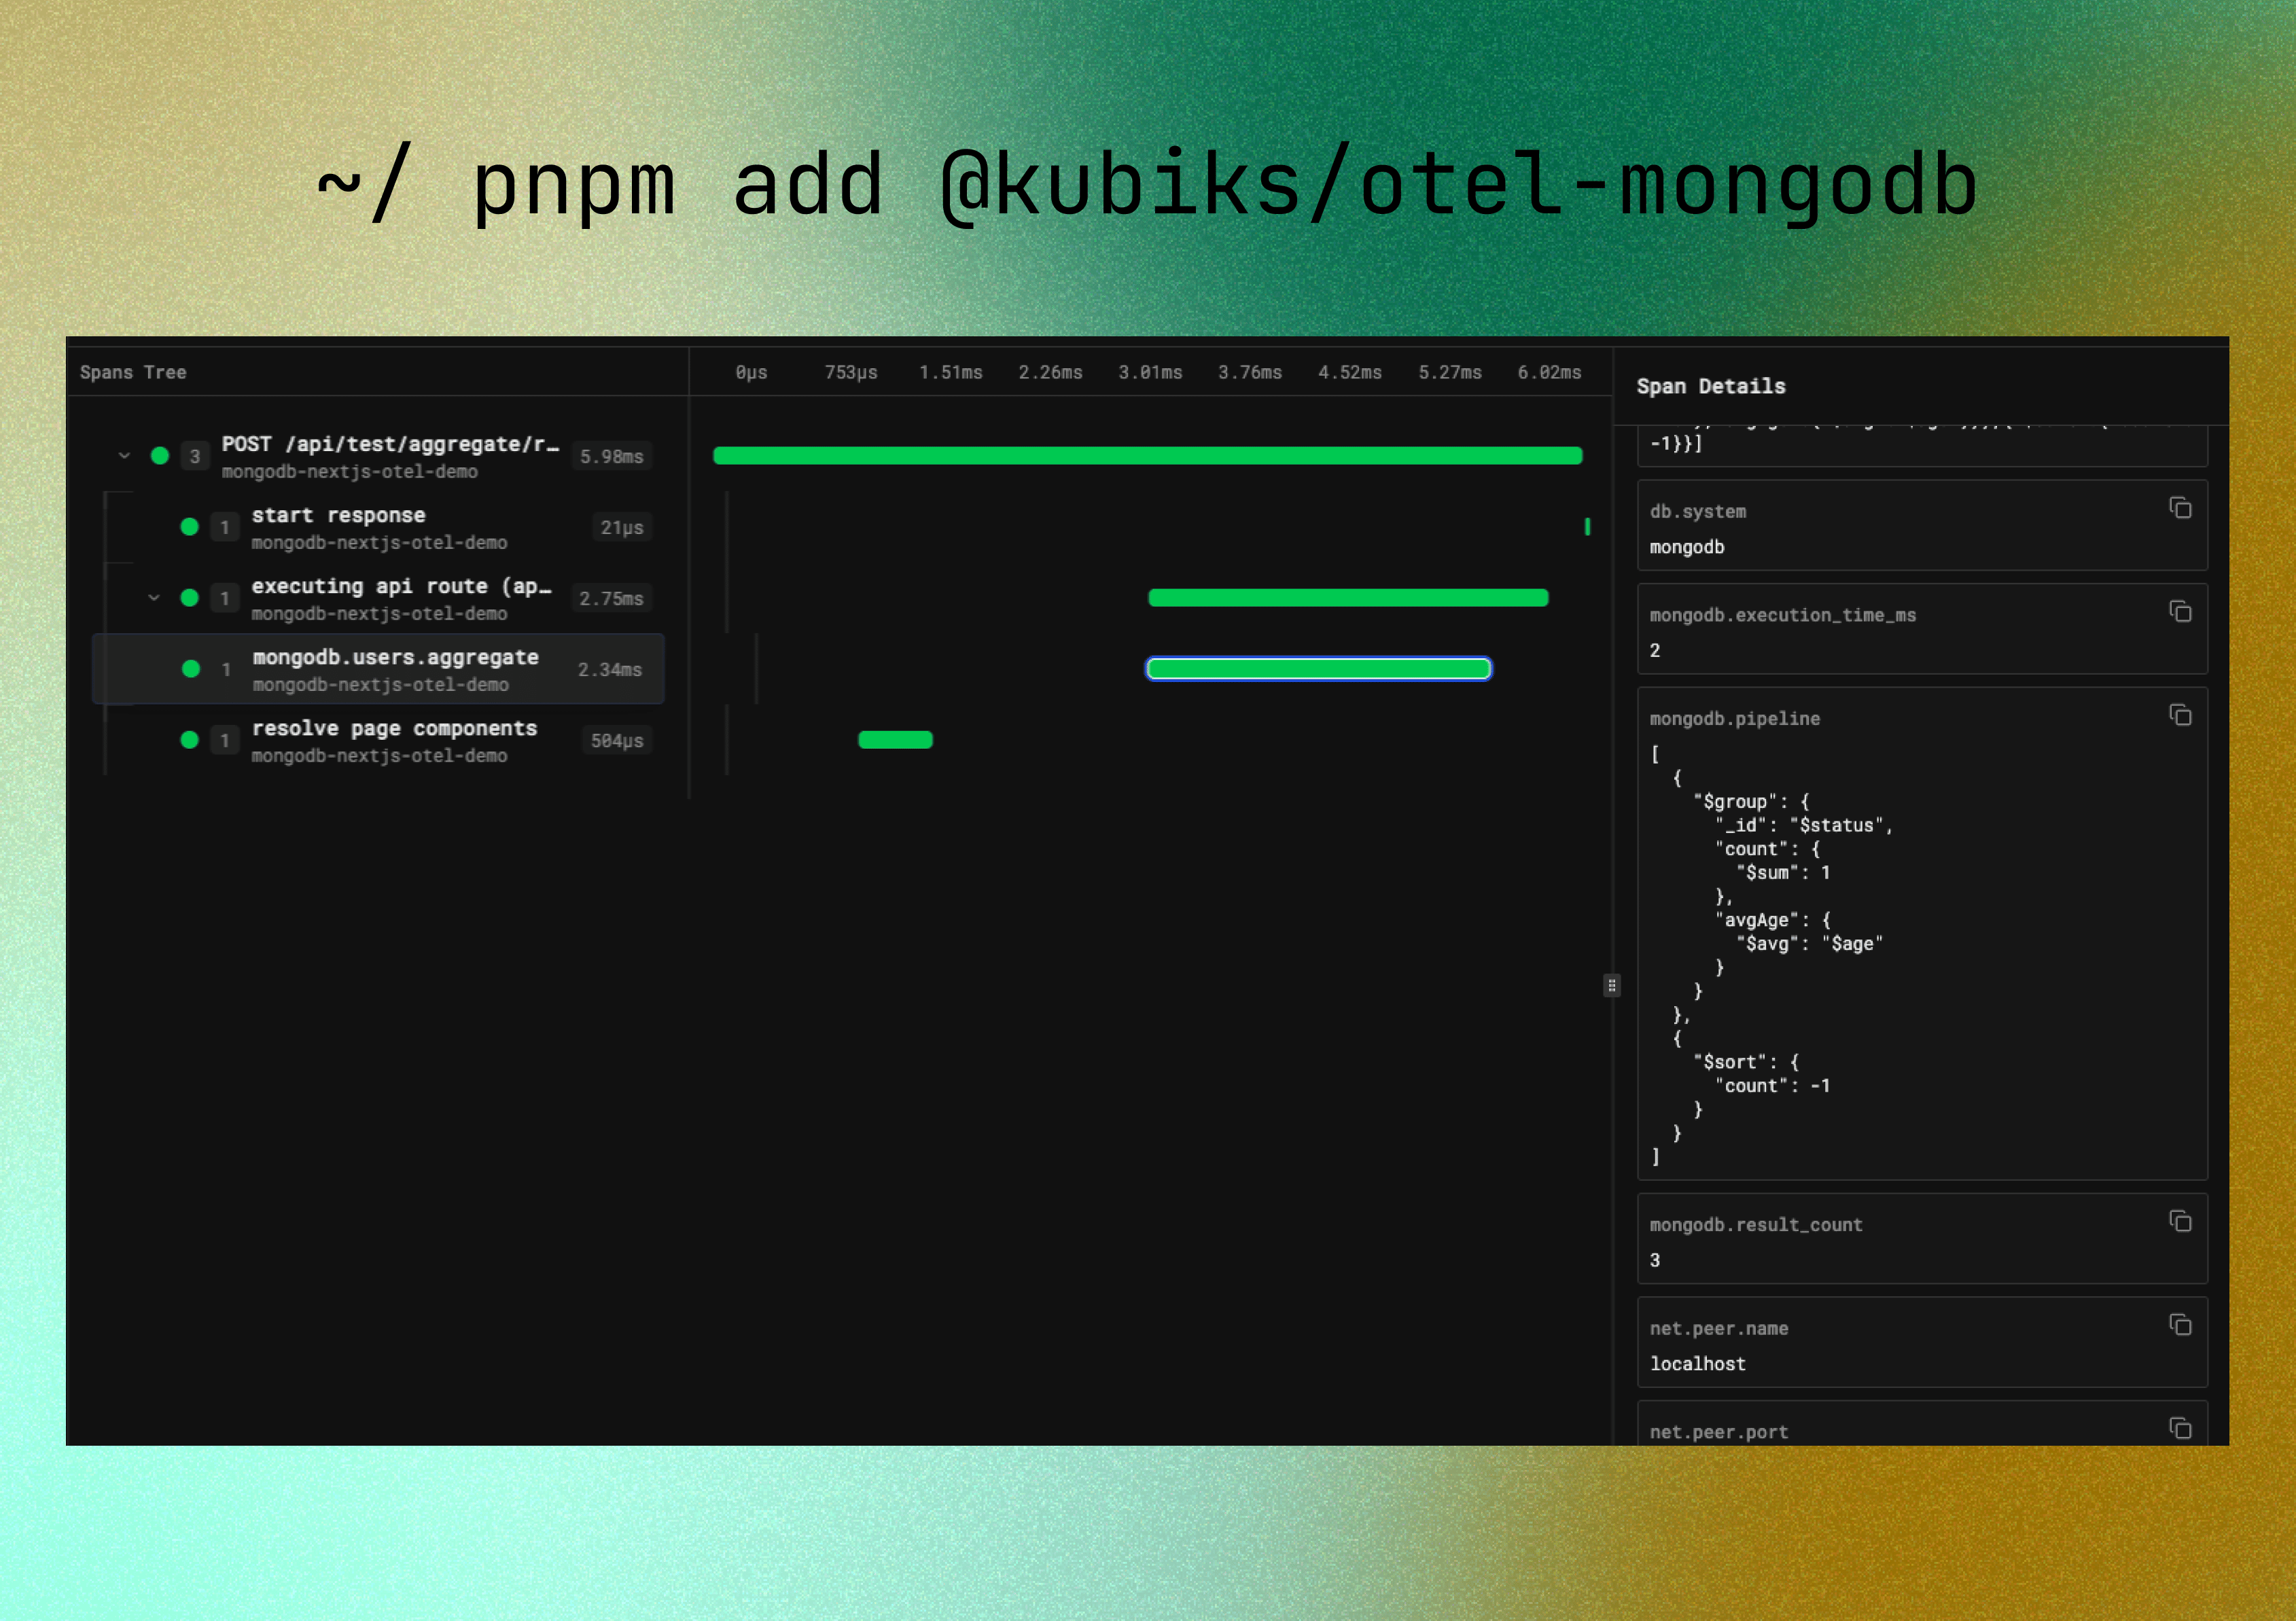Click the highlighted mongodb.users.aggregate timeline bar
Image resolution: width=2296 pixels, height=1621 pixels.
[x=1319, y=669]
